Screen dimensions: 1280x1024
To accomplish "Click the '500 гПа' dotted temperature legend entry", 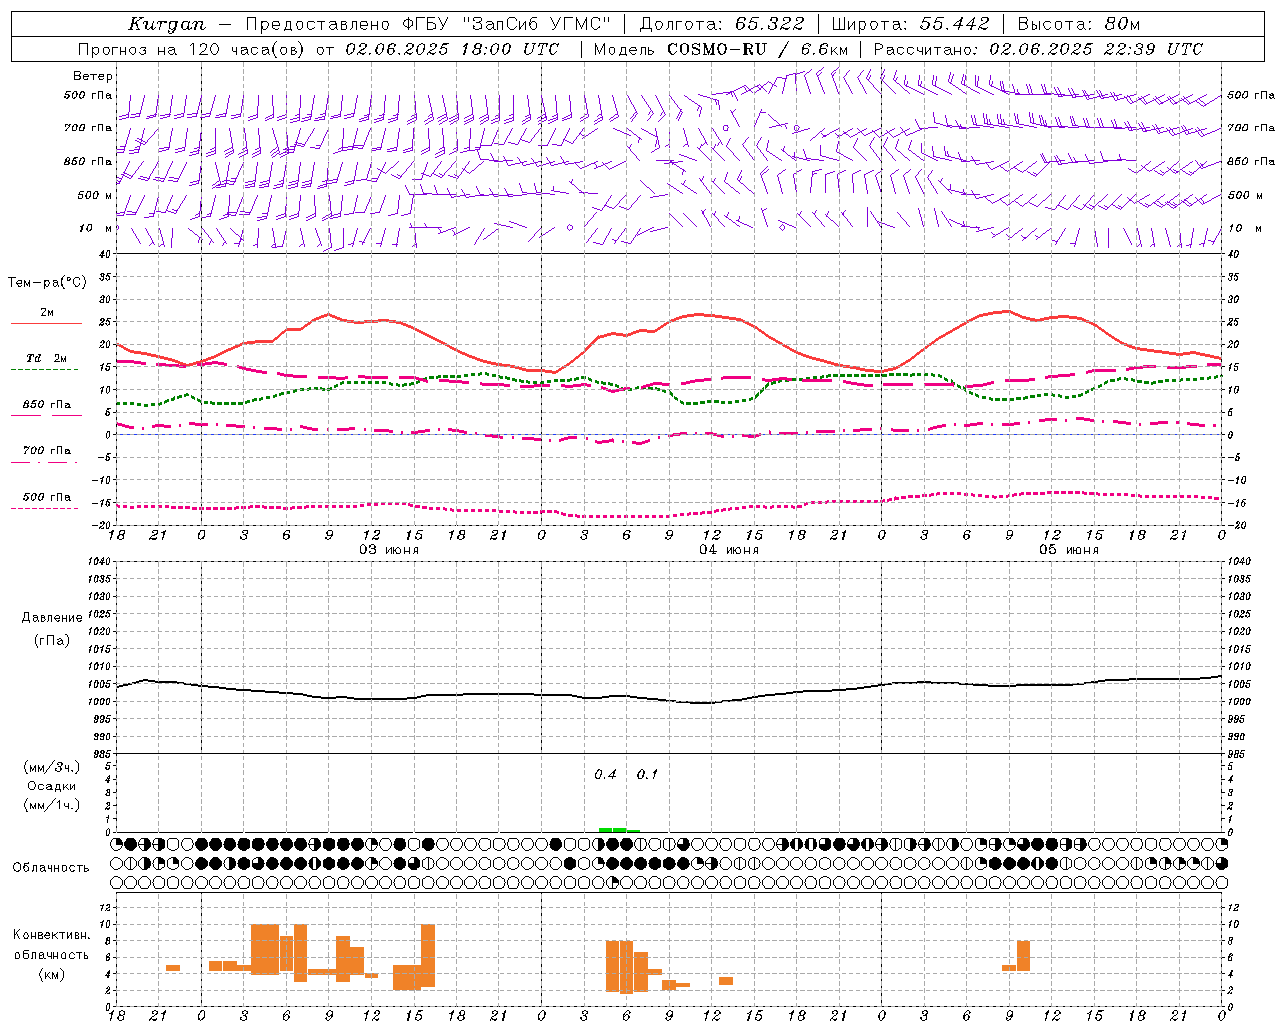I will pyautogui.click(x=46, y=497).
